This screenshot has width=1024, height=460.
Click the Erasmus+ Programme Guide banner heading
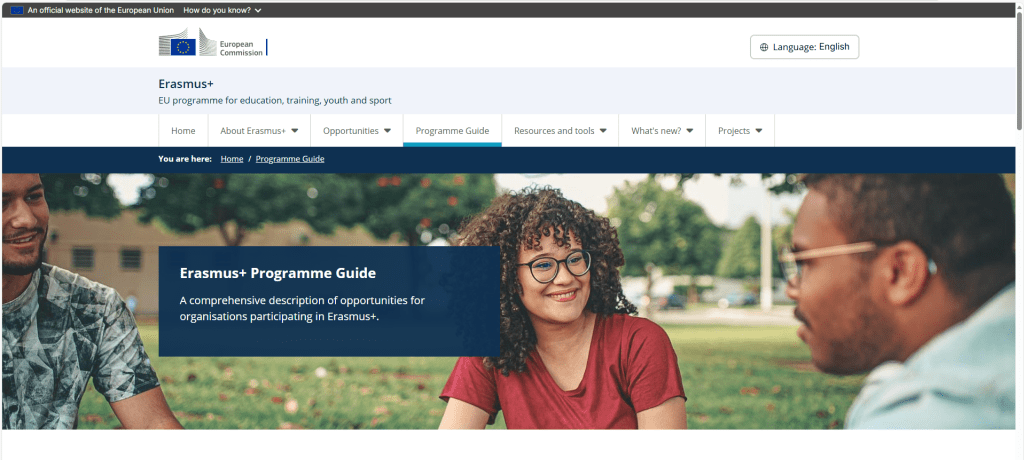(278, 273)
